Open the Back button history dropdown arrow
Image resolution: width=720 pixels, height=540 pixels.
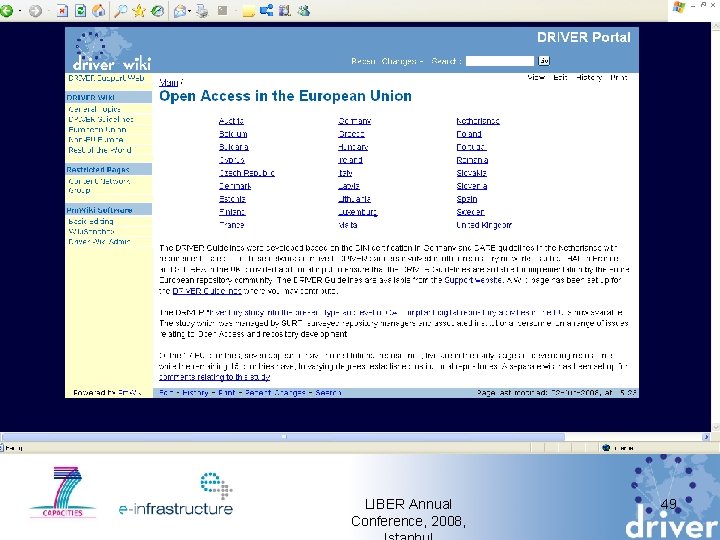[20, 11]
